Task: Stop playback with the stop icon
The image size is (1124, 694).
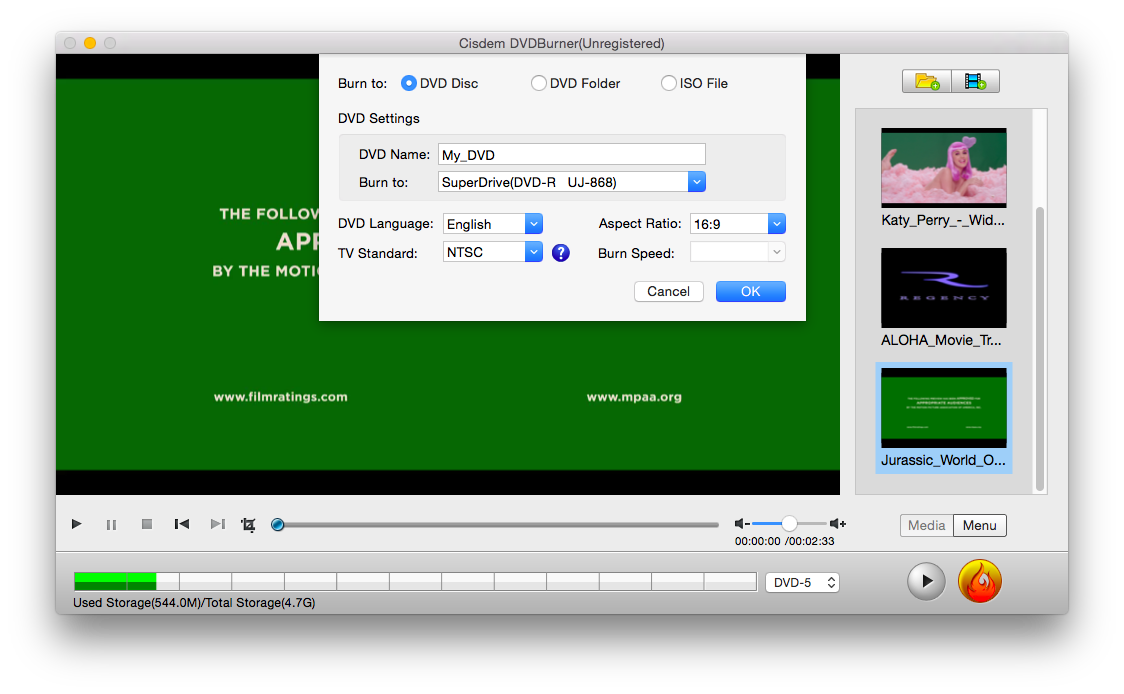Action: click(x=146, y=524)
